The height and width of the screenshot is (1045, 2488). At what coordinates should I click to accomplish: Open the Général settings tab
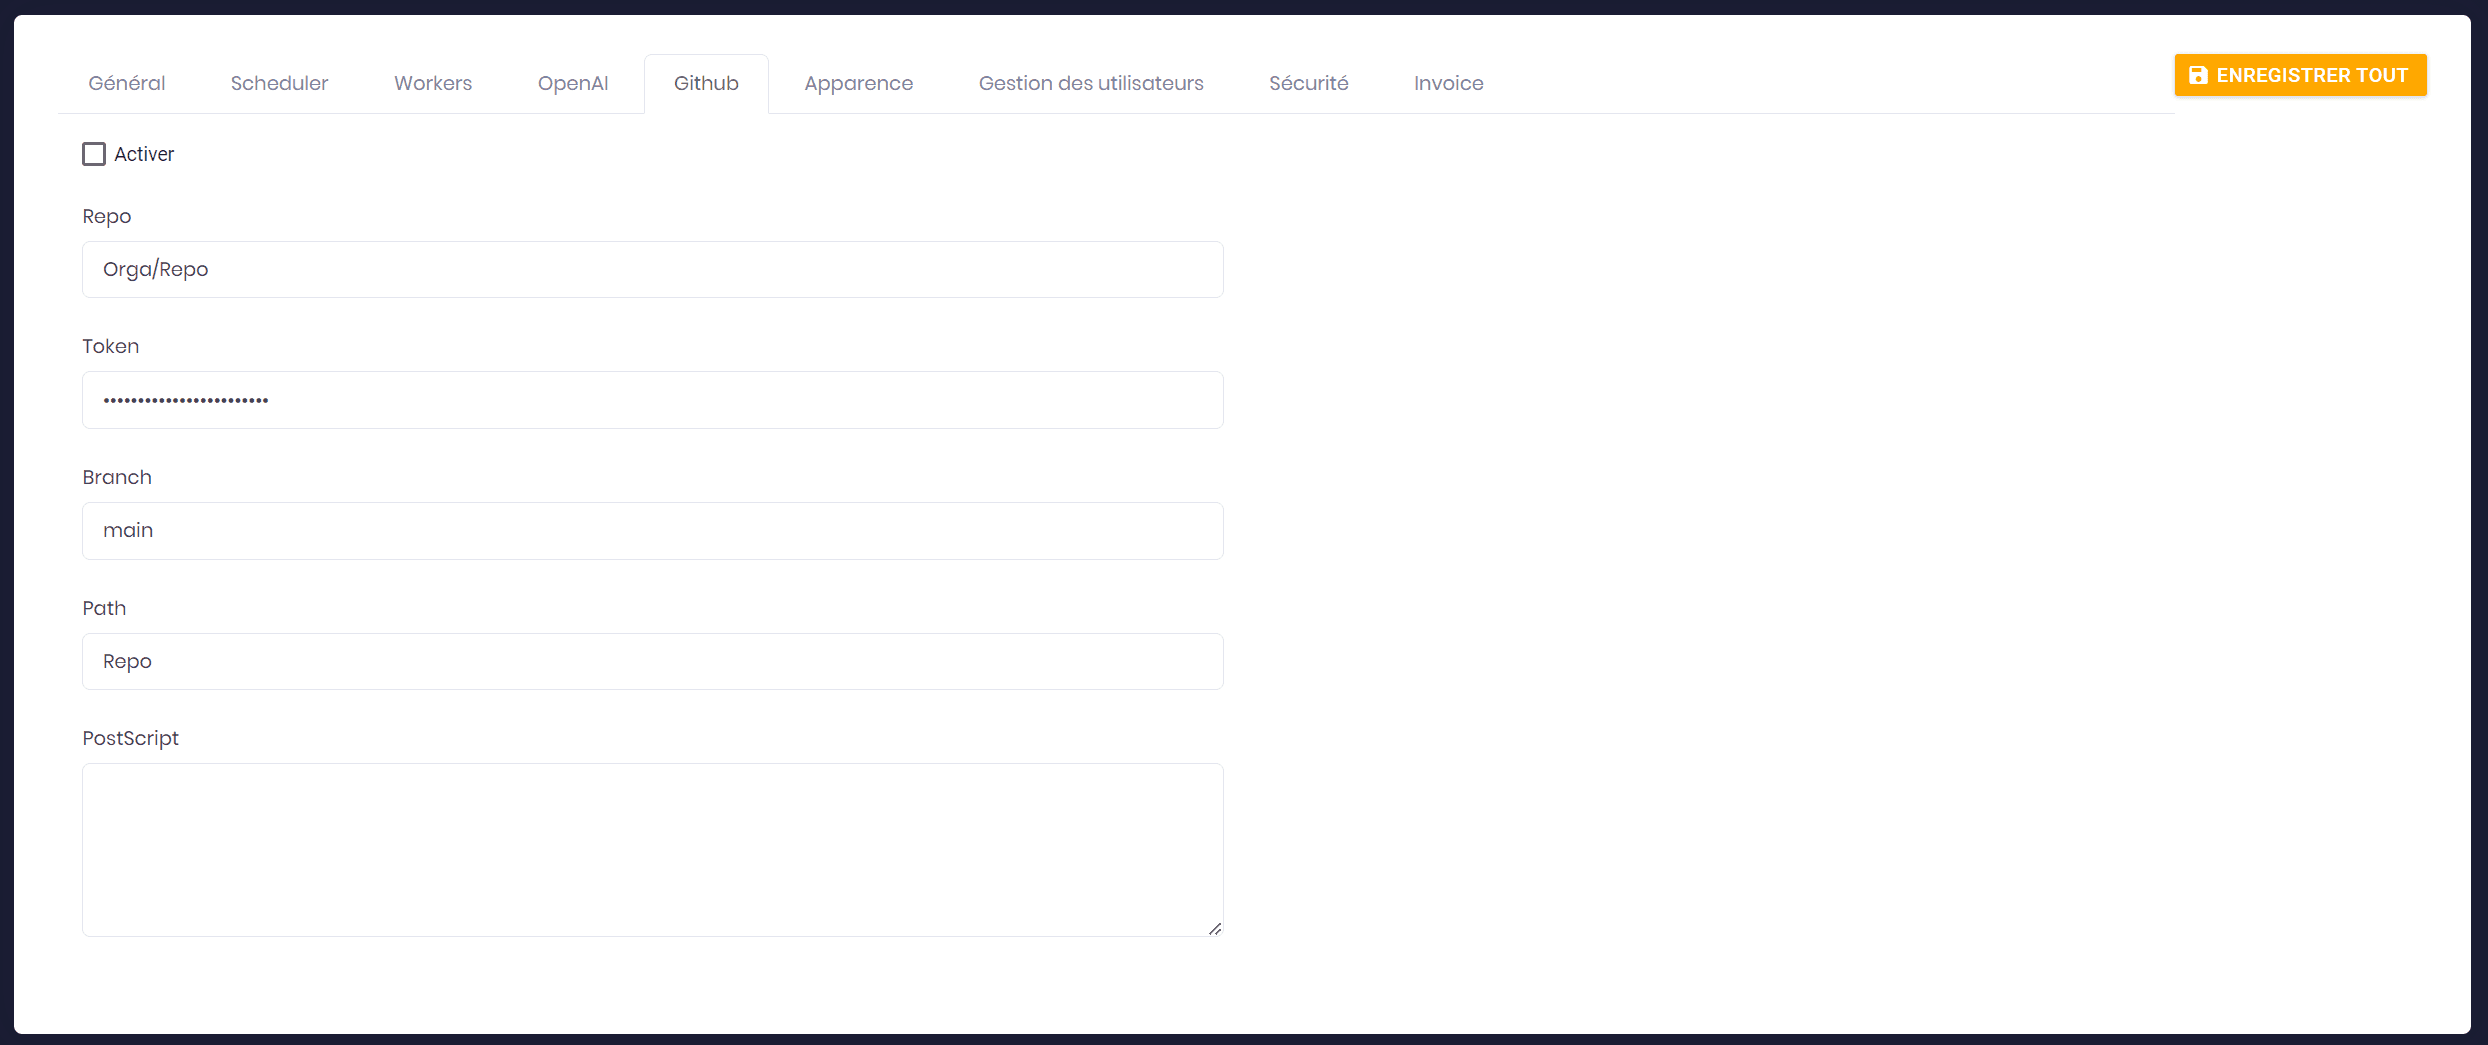[x=127, y=83]
